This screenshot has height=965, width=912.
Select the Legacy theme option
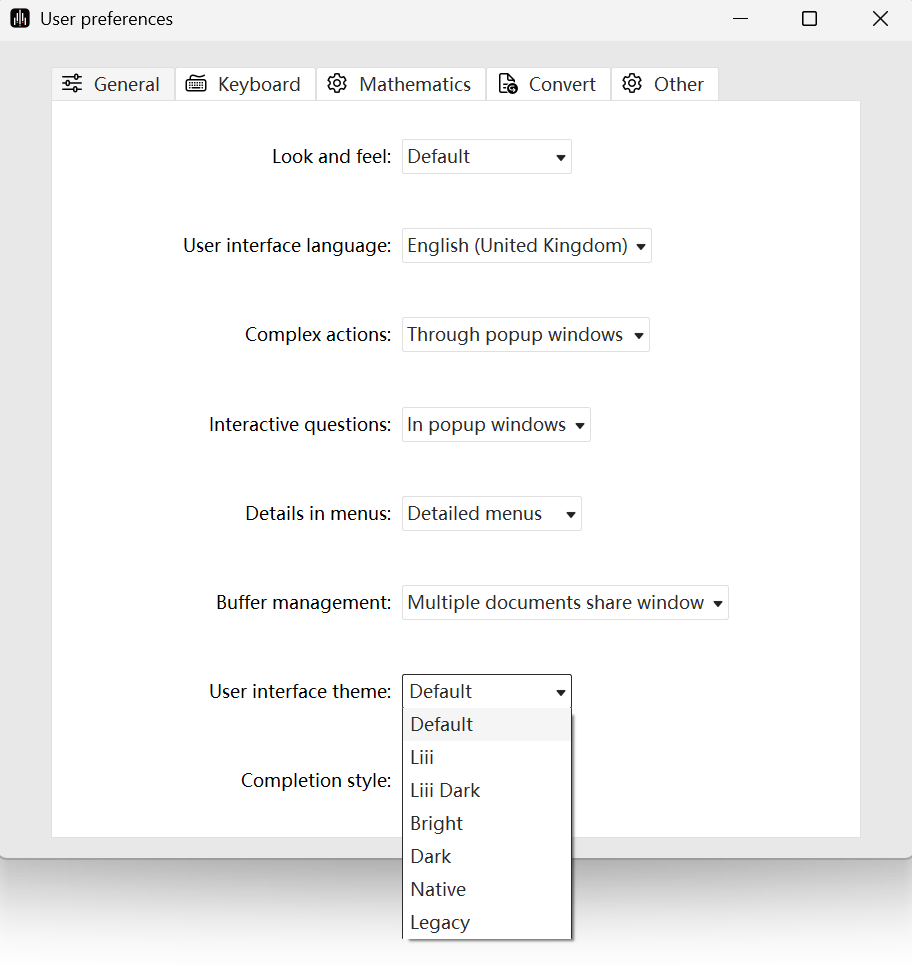click(x=439, y=922)
